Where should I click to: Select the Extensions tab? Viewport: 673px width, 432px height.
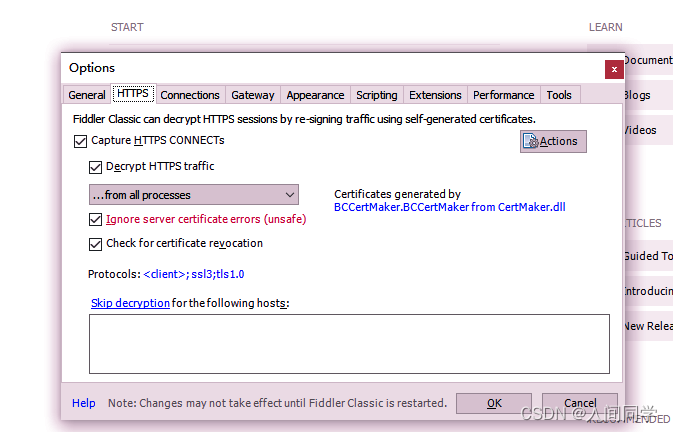[x=435, y=95]
